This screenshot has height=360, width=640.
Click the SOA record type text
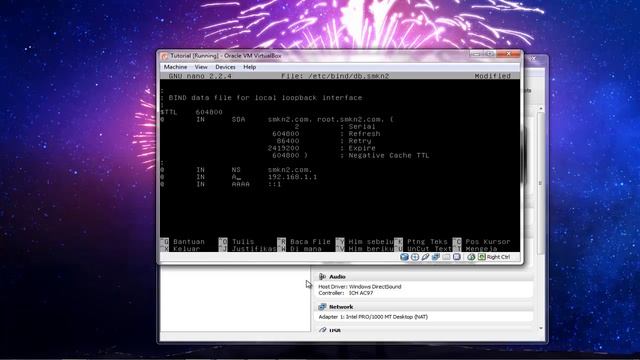tap(238, 120)
